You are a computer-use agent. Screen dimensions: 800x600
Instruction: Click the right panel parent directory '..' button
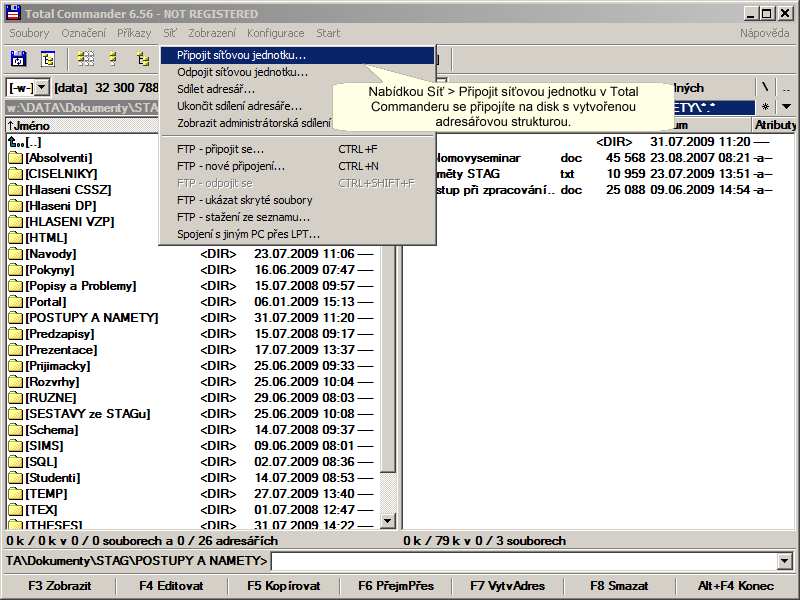click(786, 88)
